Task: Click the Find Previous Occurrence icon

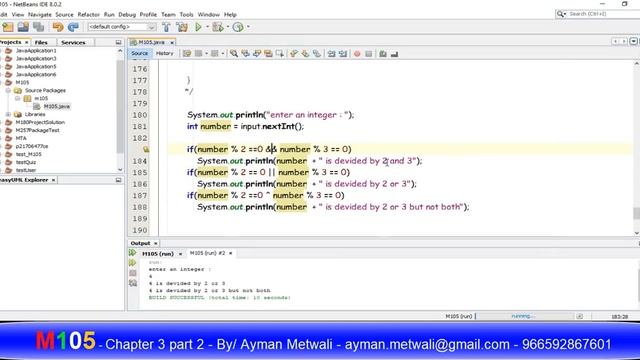Action: (245, 54)
